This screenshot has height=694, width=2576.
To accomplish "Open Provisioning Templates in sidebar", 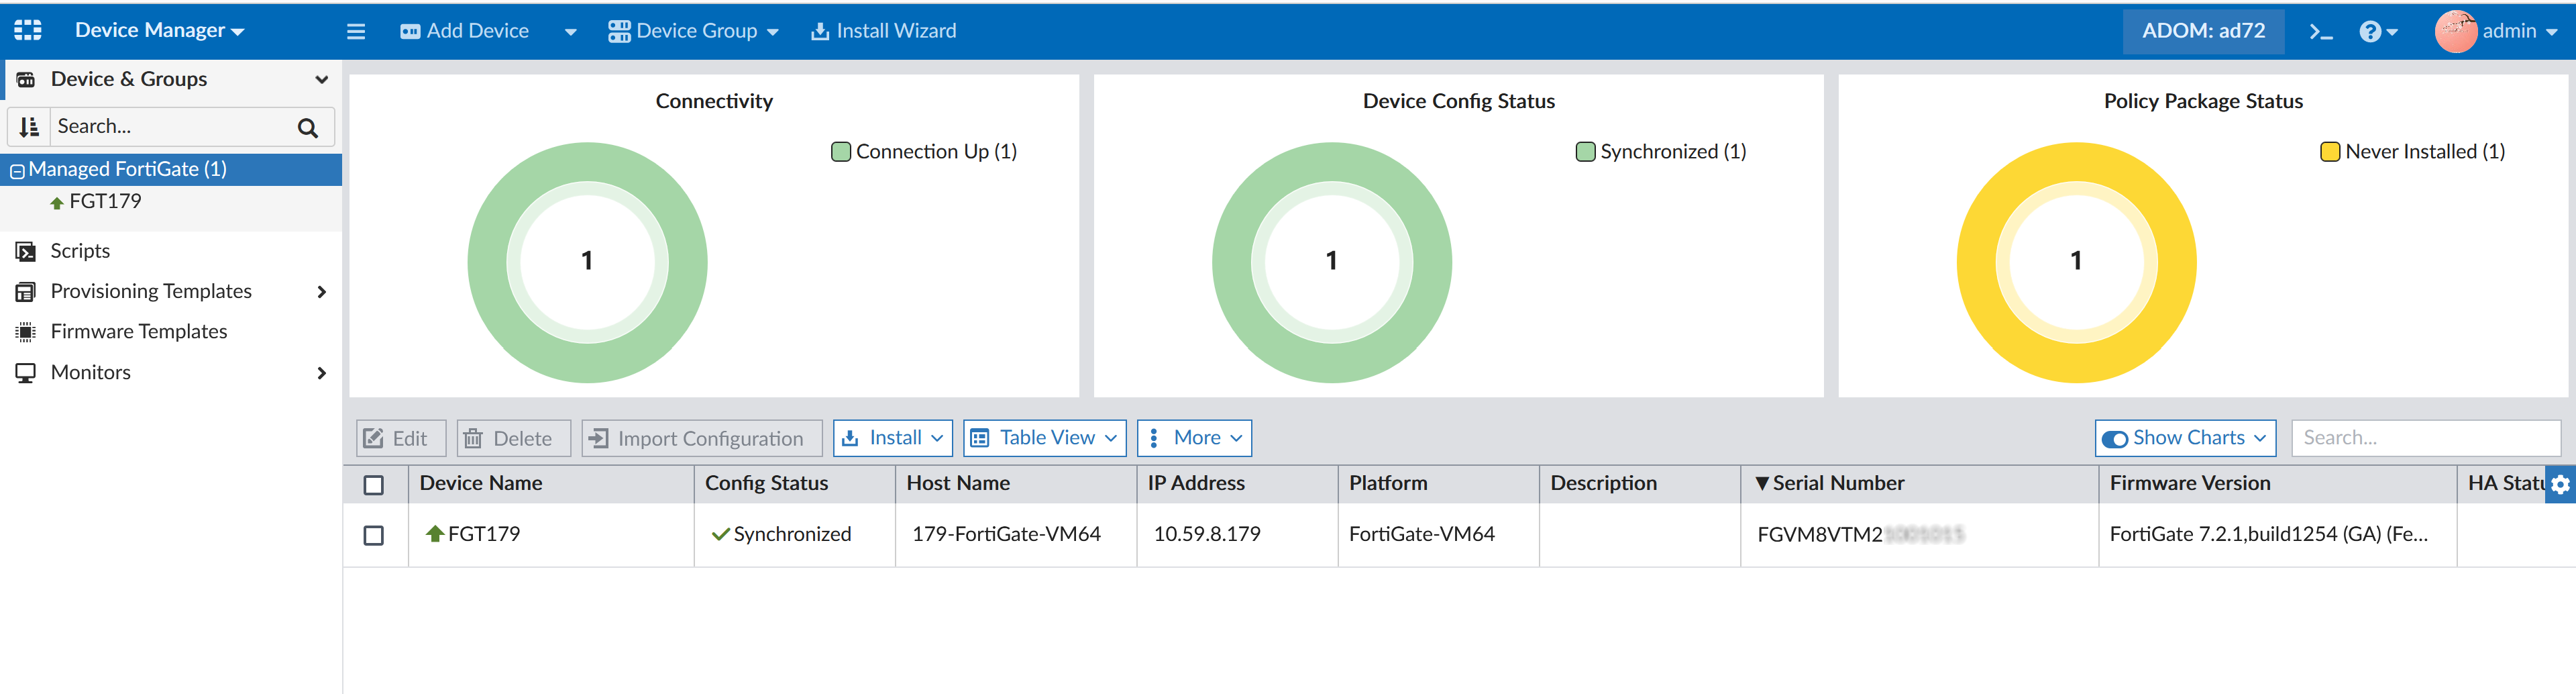I will 151,291.
